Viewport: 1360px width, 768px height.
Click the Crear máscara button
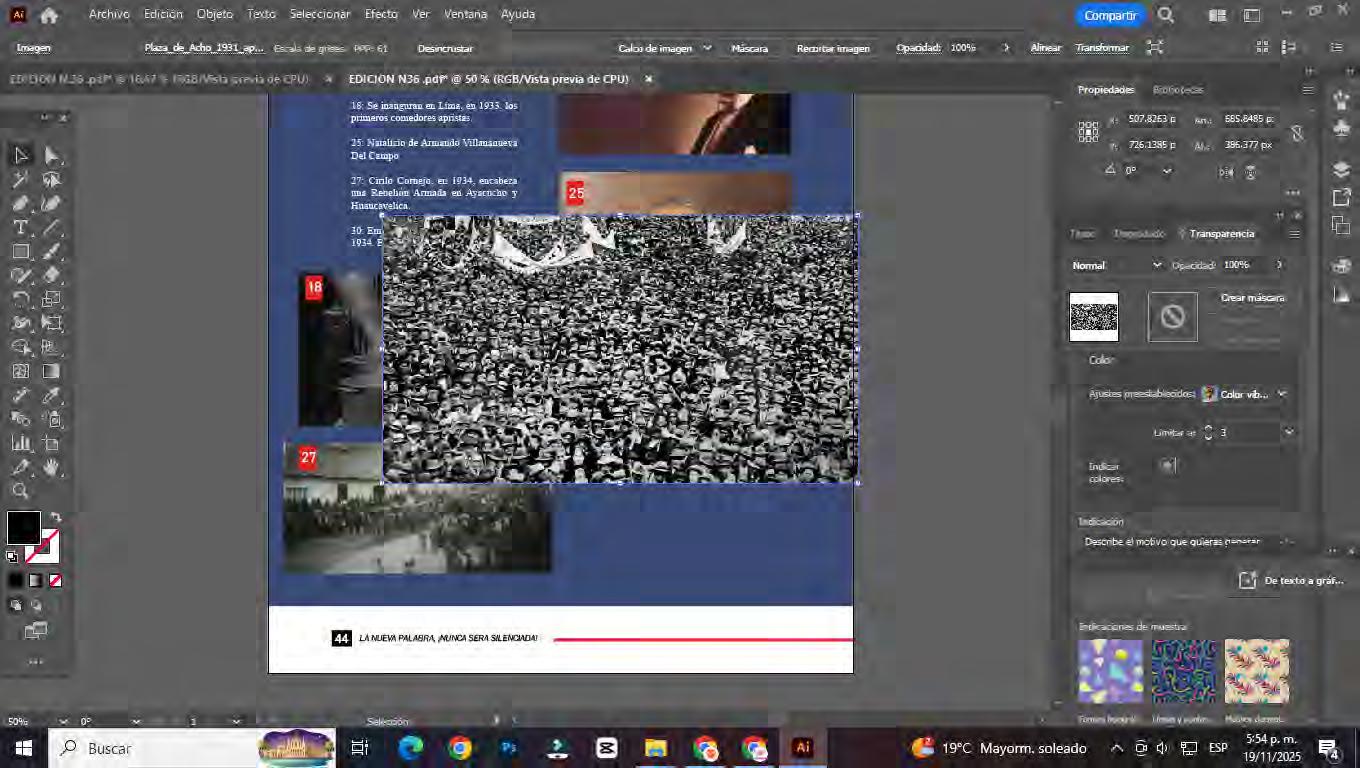(1252, 298)
